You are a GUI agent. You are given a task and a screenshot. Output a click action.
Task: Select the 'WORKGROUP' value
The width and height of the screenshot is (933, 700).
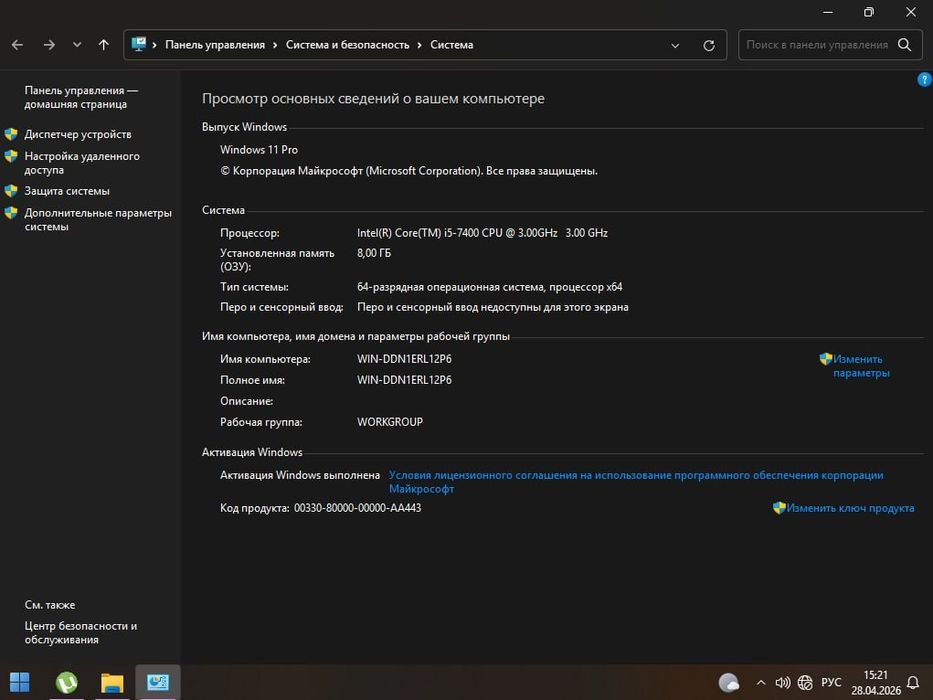390,421
